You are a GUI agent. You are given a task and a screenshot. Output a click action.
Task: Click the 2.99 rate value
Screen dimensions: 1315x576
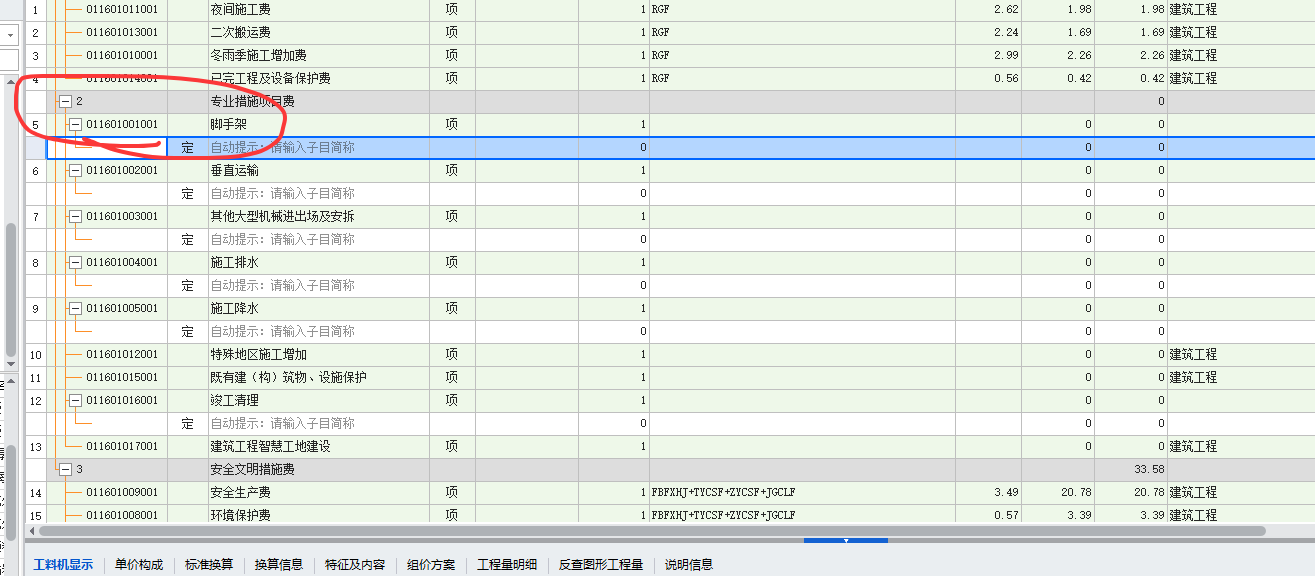1006,55
